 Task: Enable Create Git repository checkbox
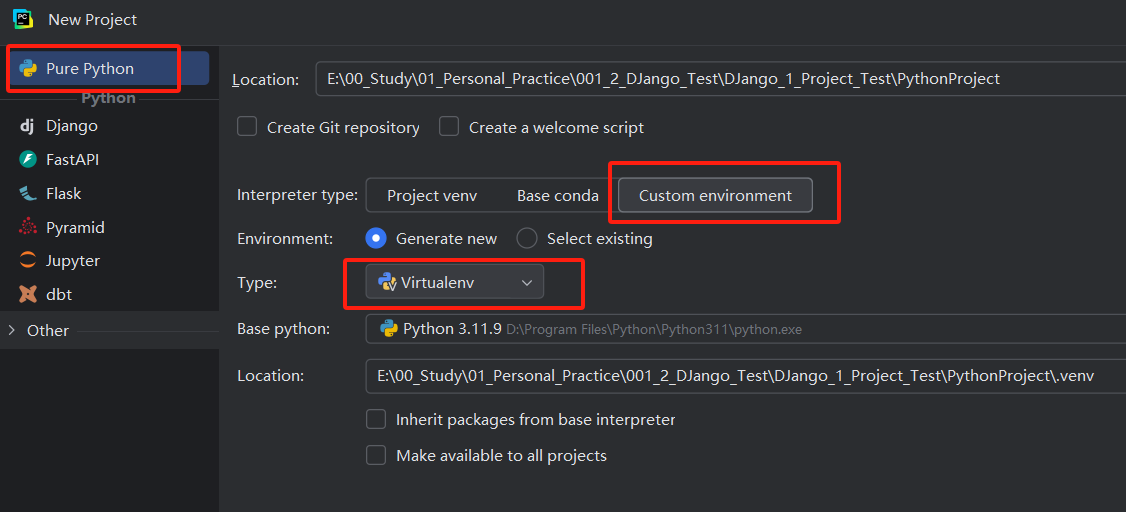click(247, 127)
